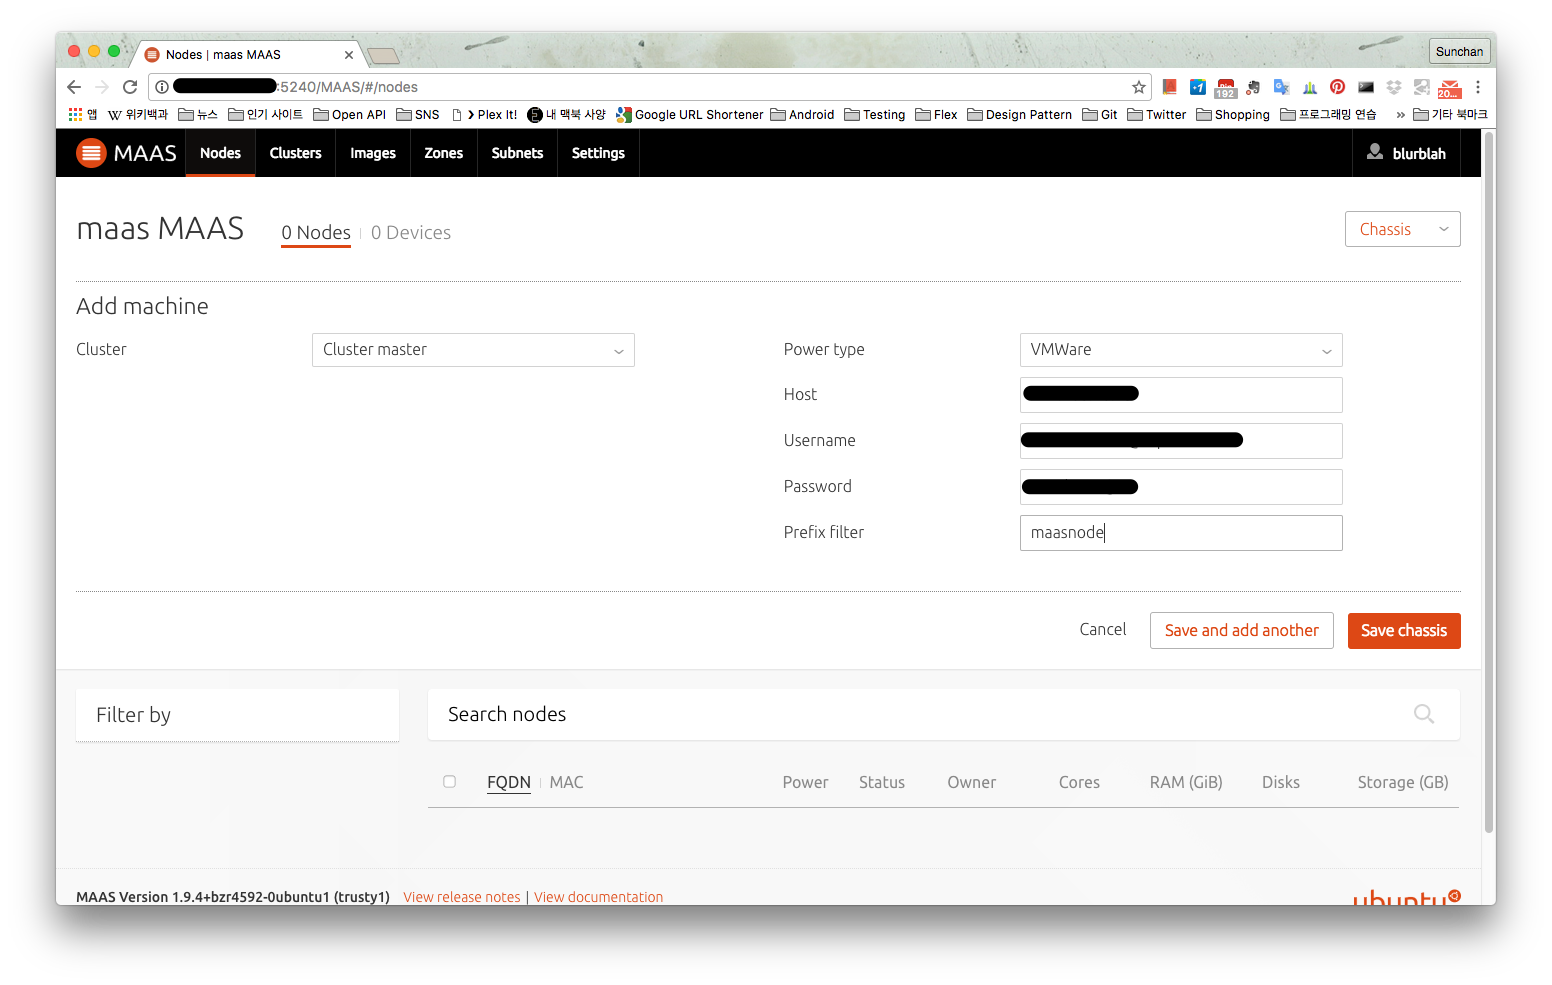The image size is (1552, 985).
Task: Open the Twitter bookmark folder
Action: pos(1157,114)
